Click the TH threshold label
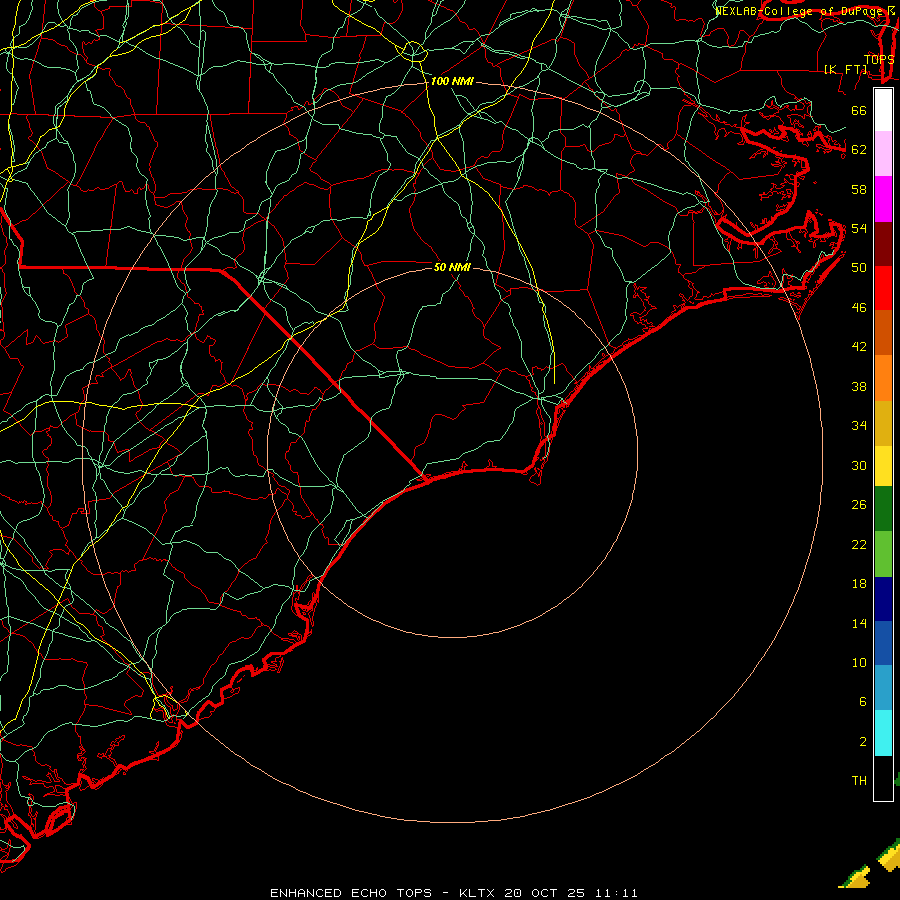900x900 pixels. [859, 781]
